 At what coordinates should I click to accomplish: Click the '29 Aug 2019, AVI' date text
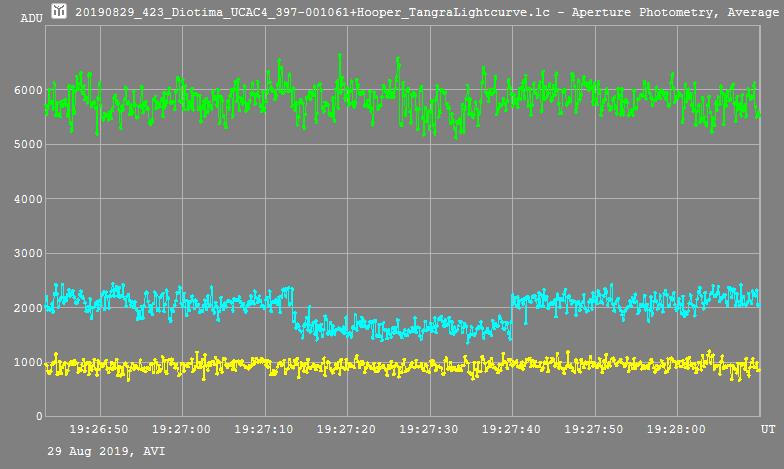click(106, 451)
